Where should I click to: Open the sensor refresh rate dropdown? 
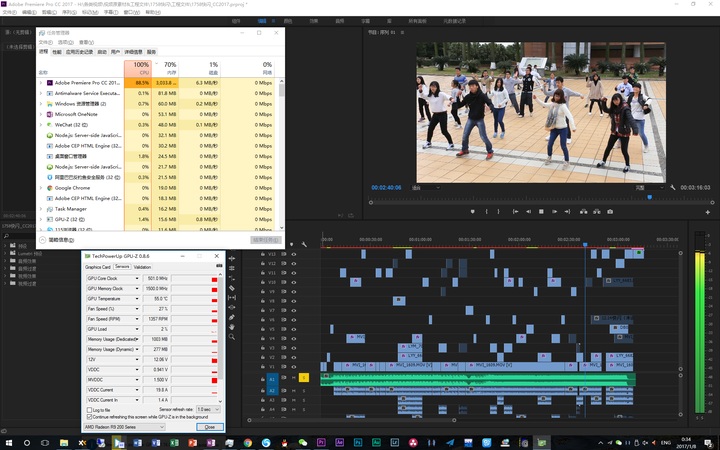pos(208,409)
